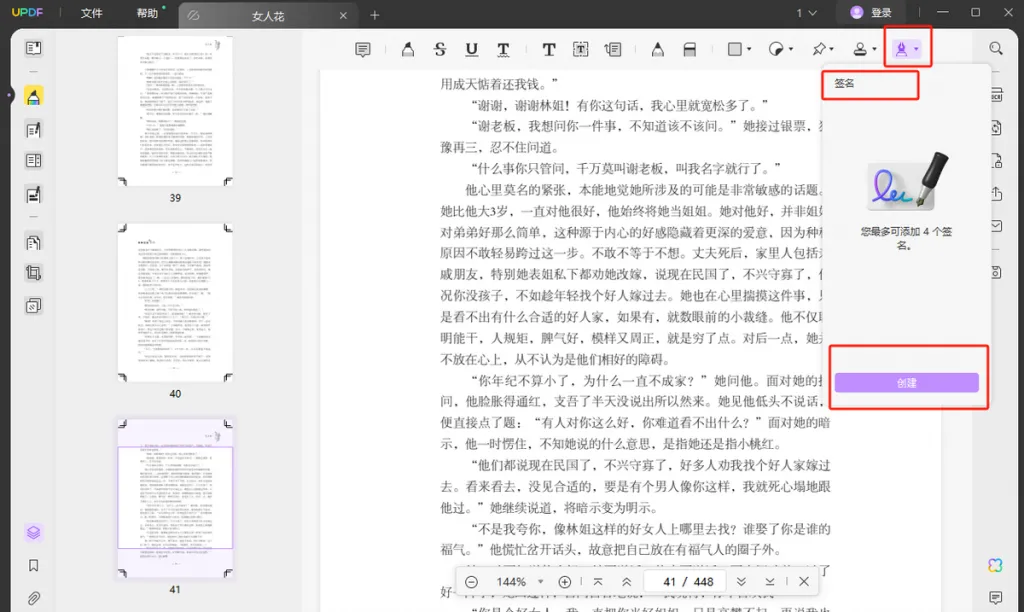1024x612 pixels.
Task: Open the Share file tool
Action: click(996, 193)
